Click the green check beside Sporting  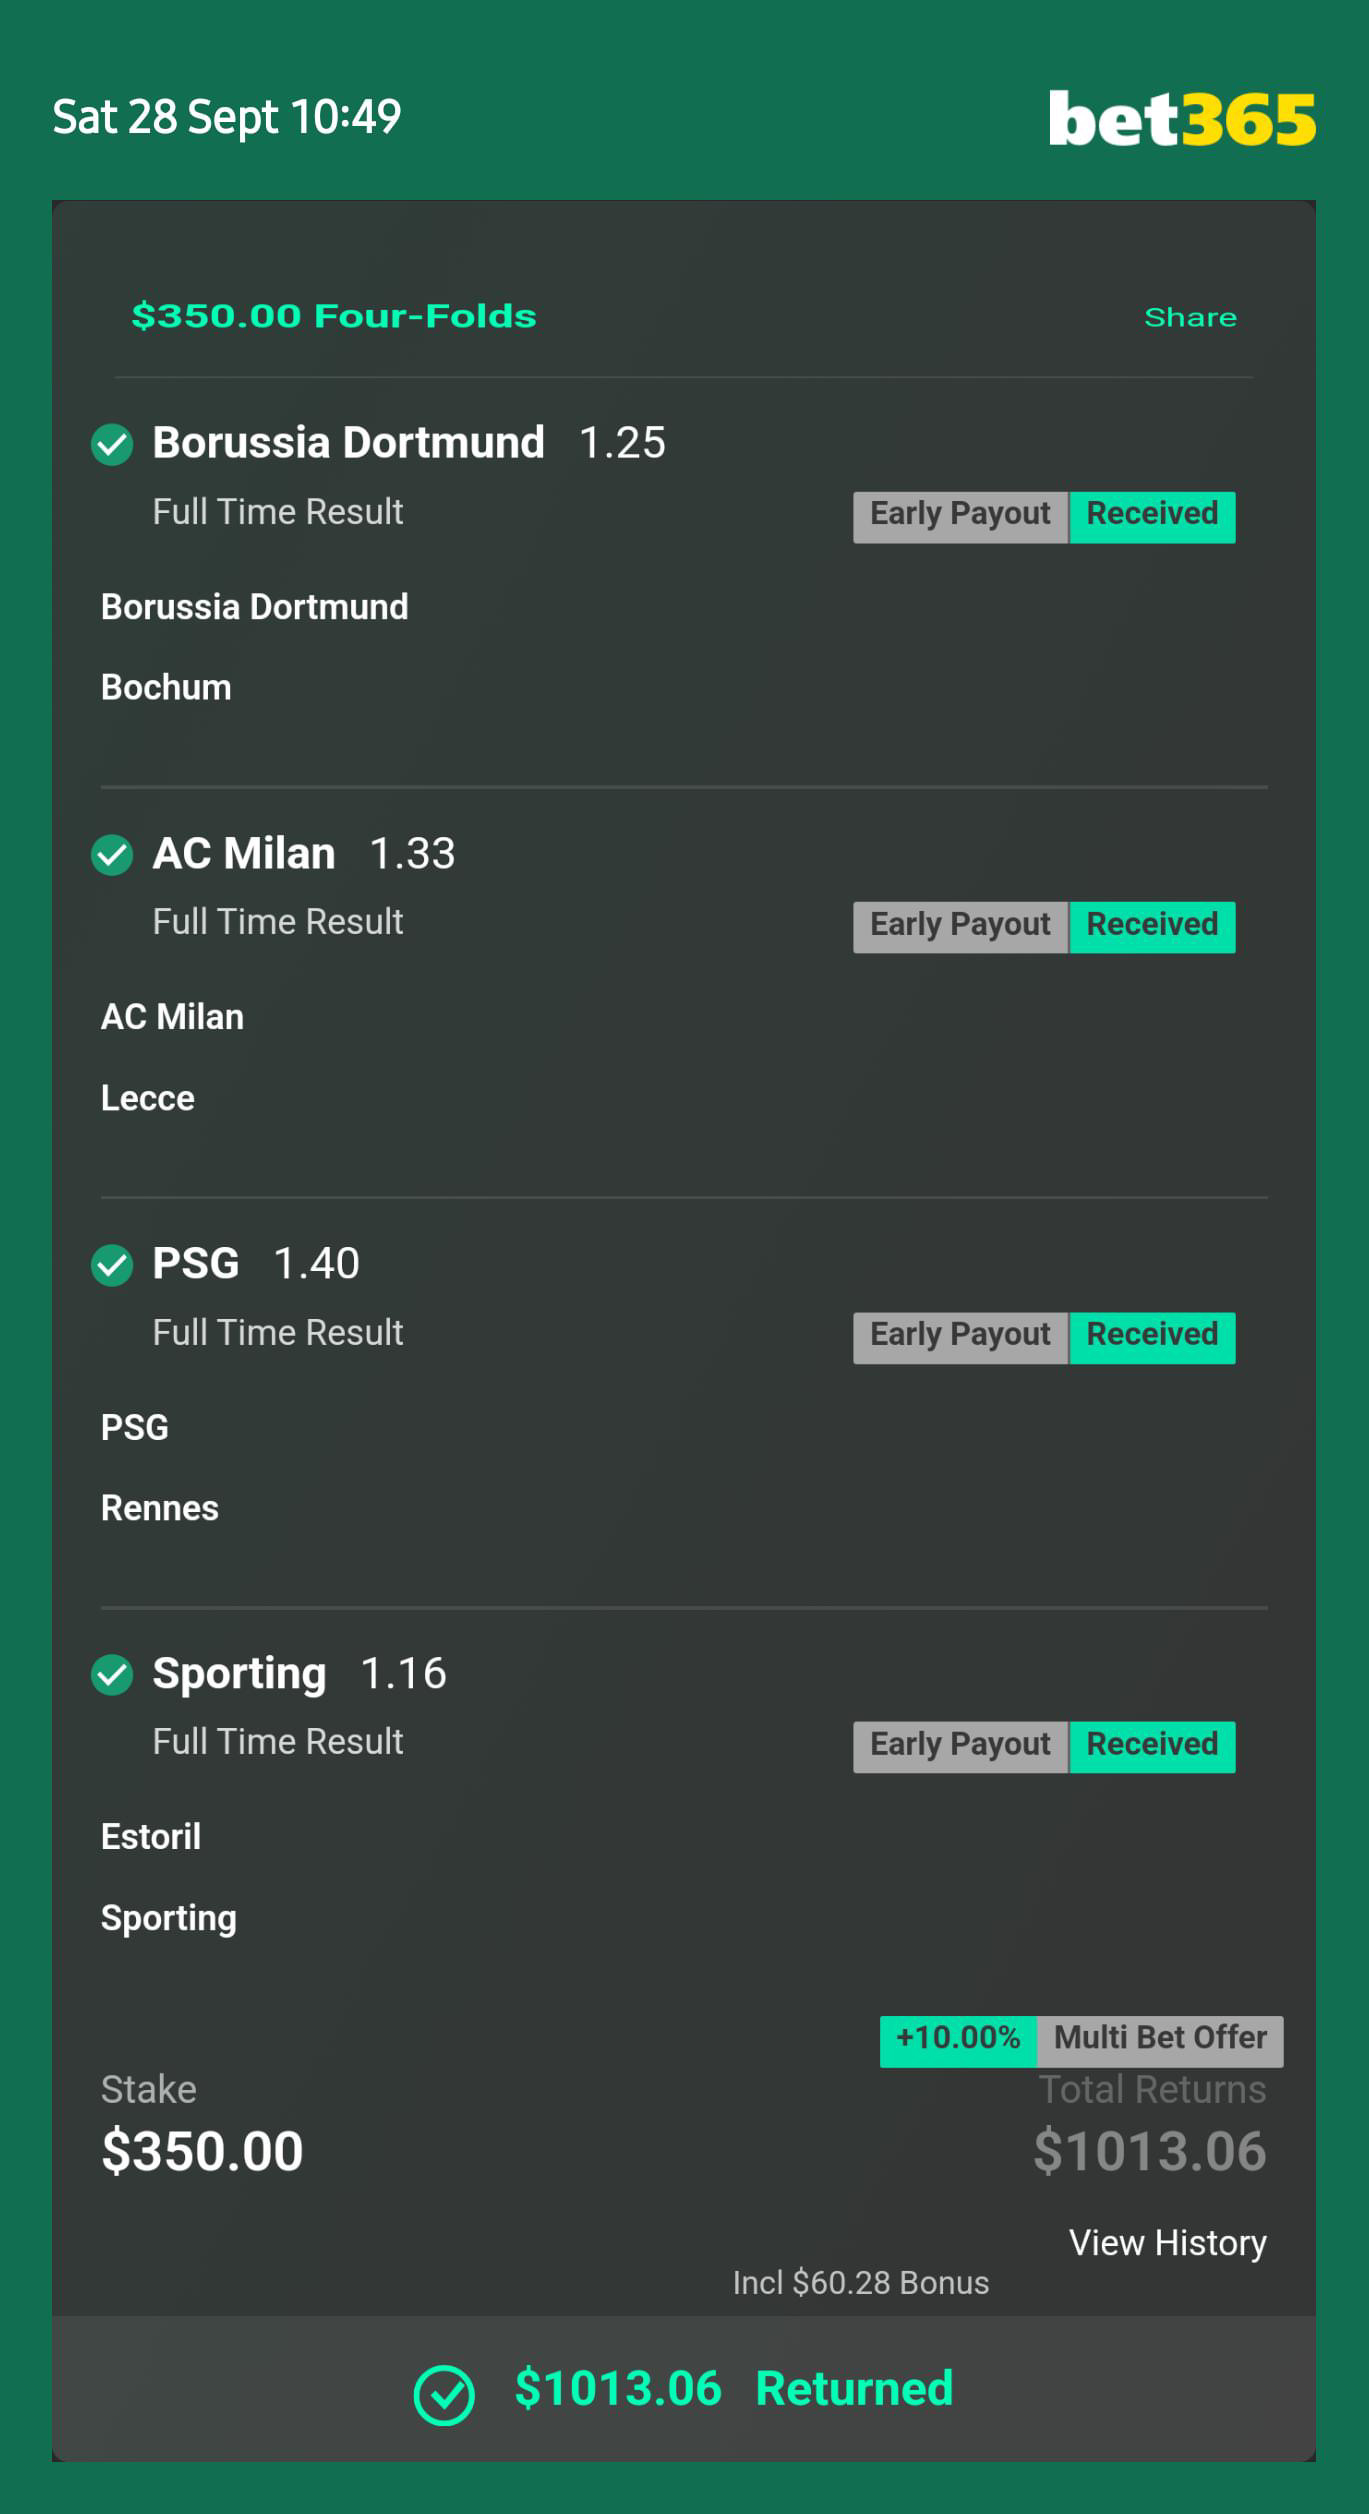112,1675
